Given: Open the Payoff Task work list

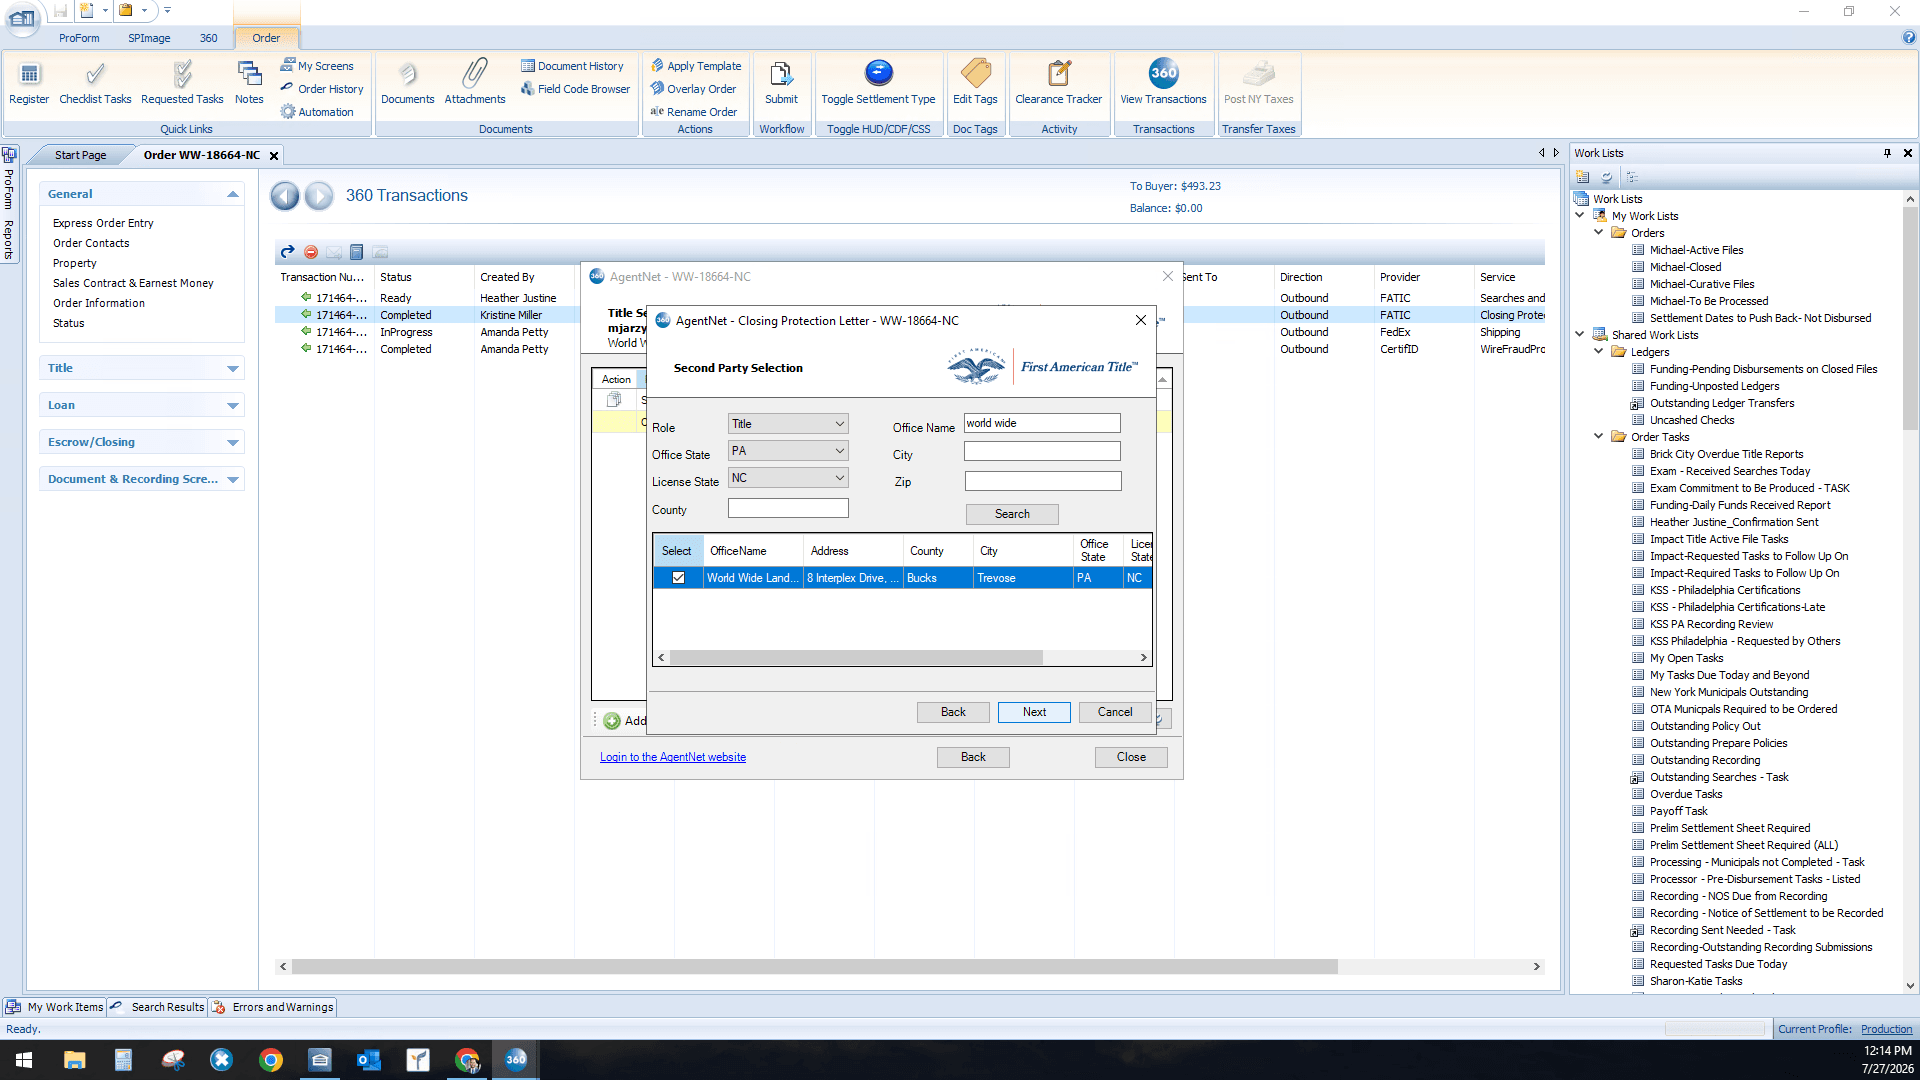Looking at the screenshot, I should tap(1678, 811).
